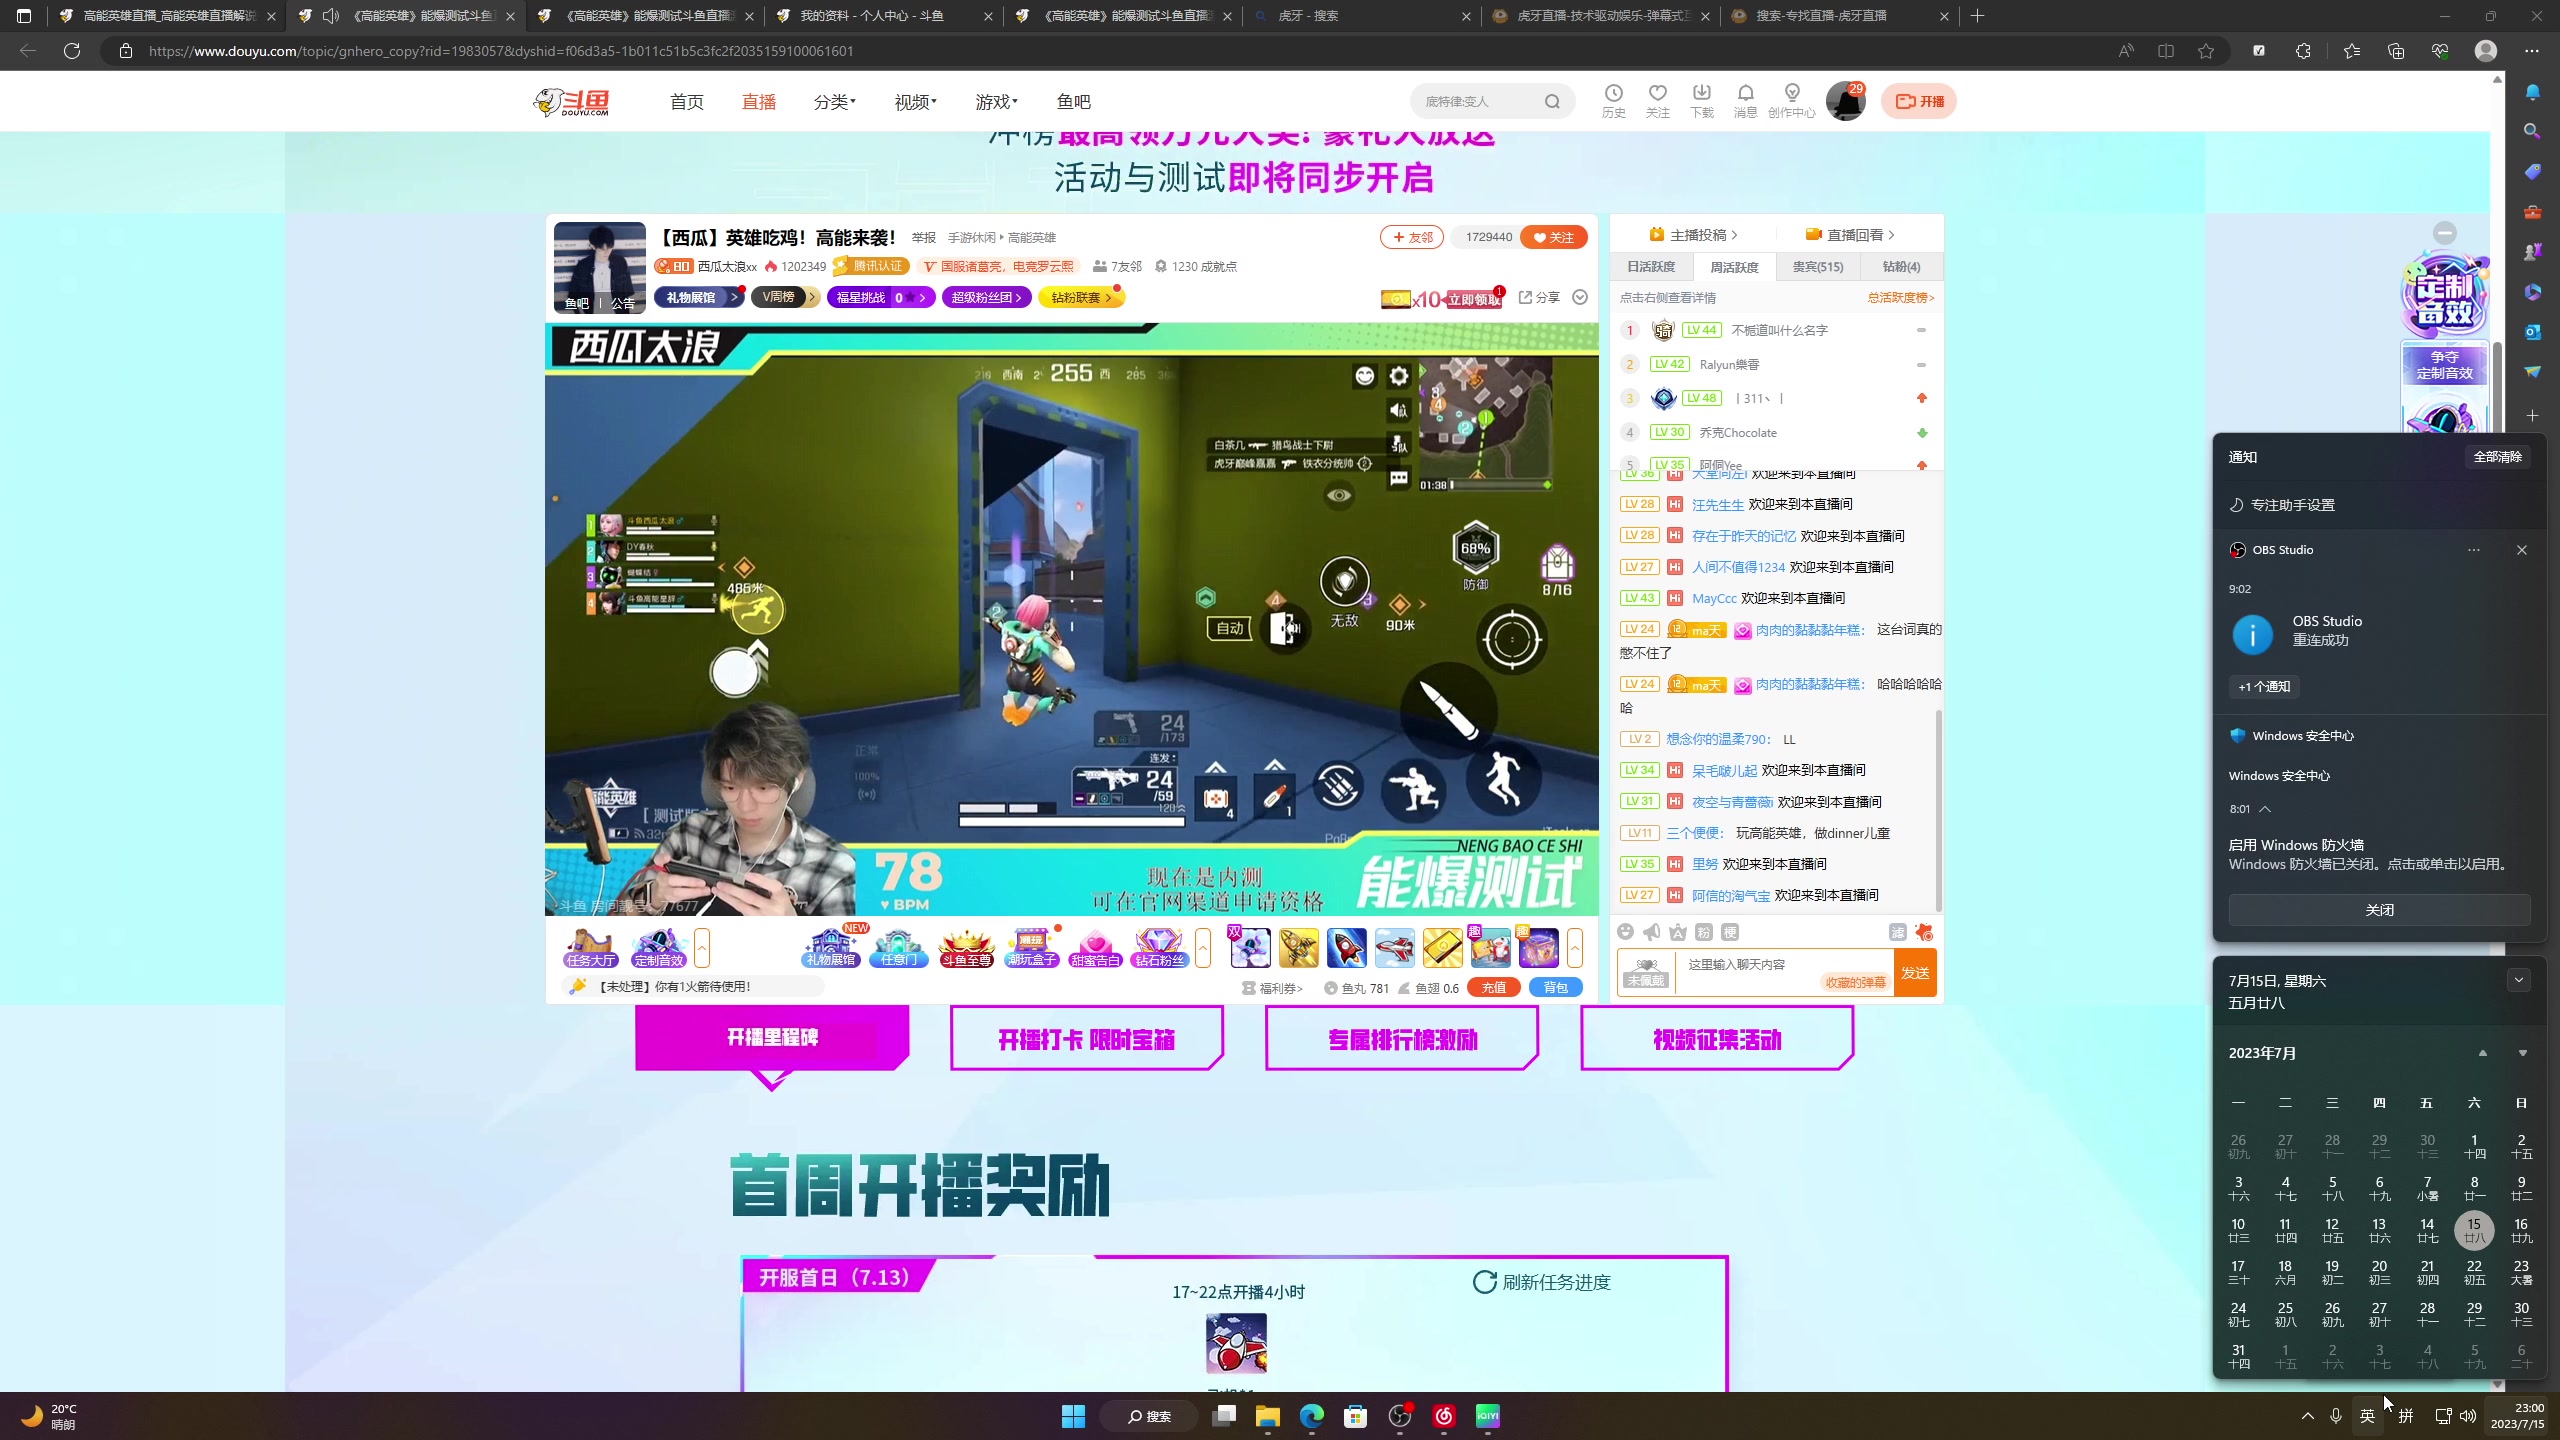
Task: Click the search magnifier icon in Douyu header
Action: click(1552, 101)
